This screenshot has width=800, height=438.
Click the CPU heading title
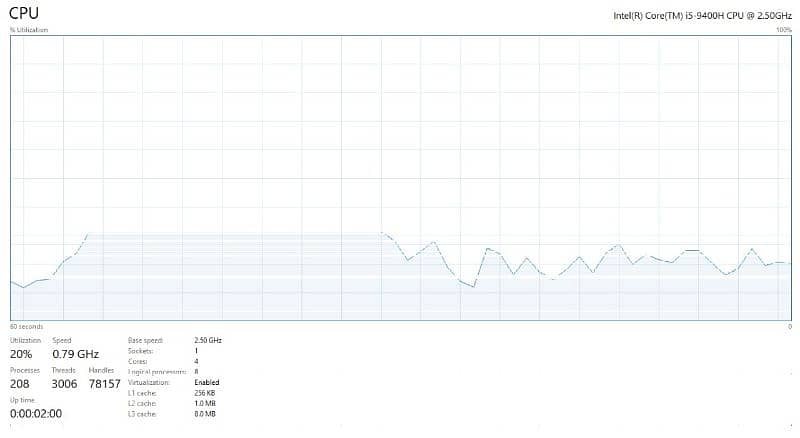point(25,12)
